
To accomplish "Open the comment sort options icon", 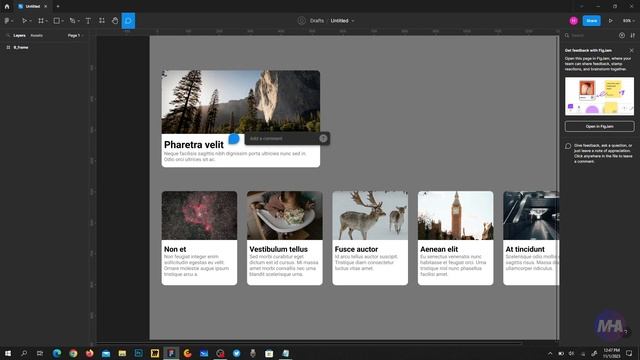I will [632, 36].
